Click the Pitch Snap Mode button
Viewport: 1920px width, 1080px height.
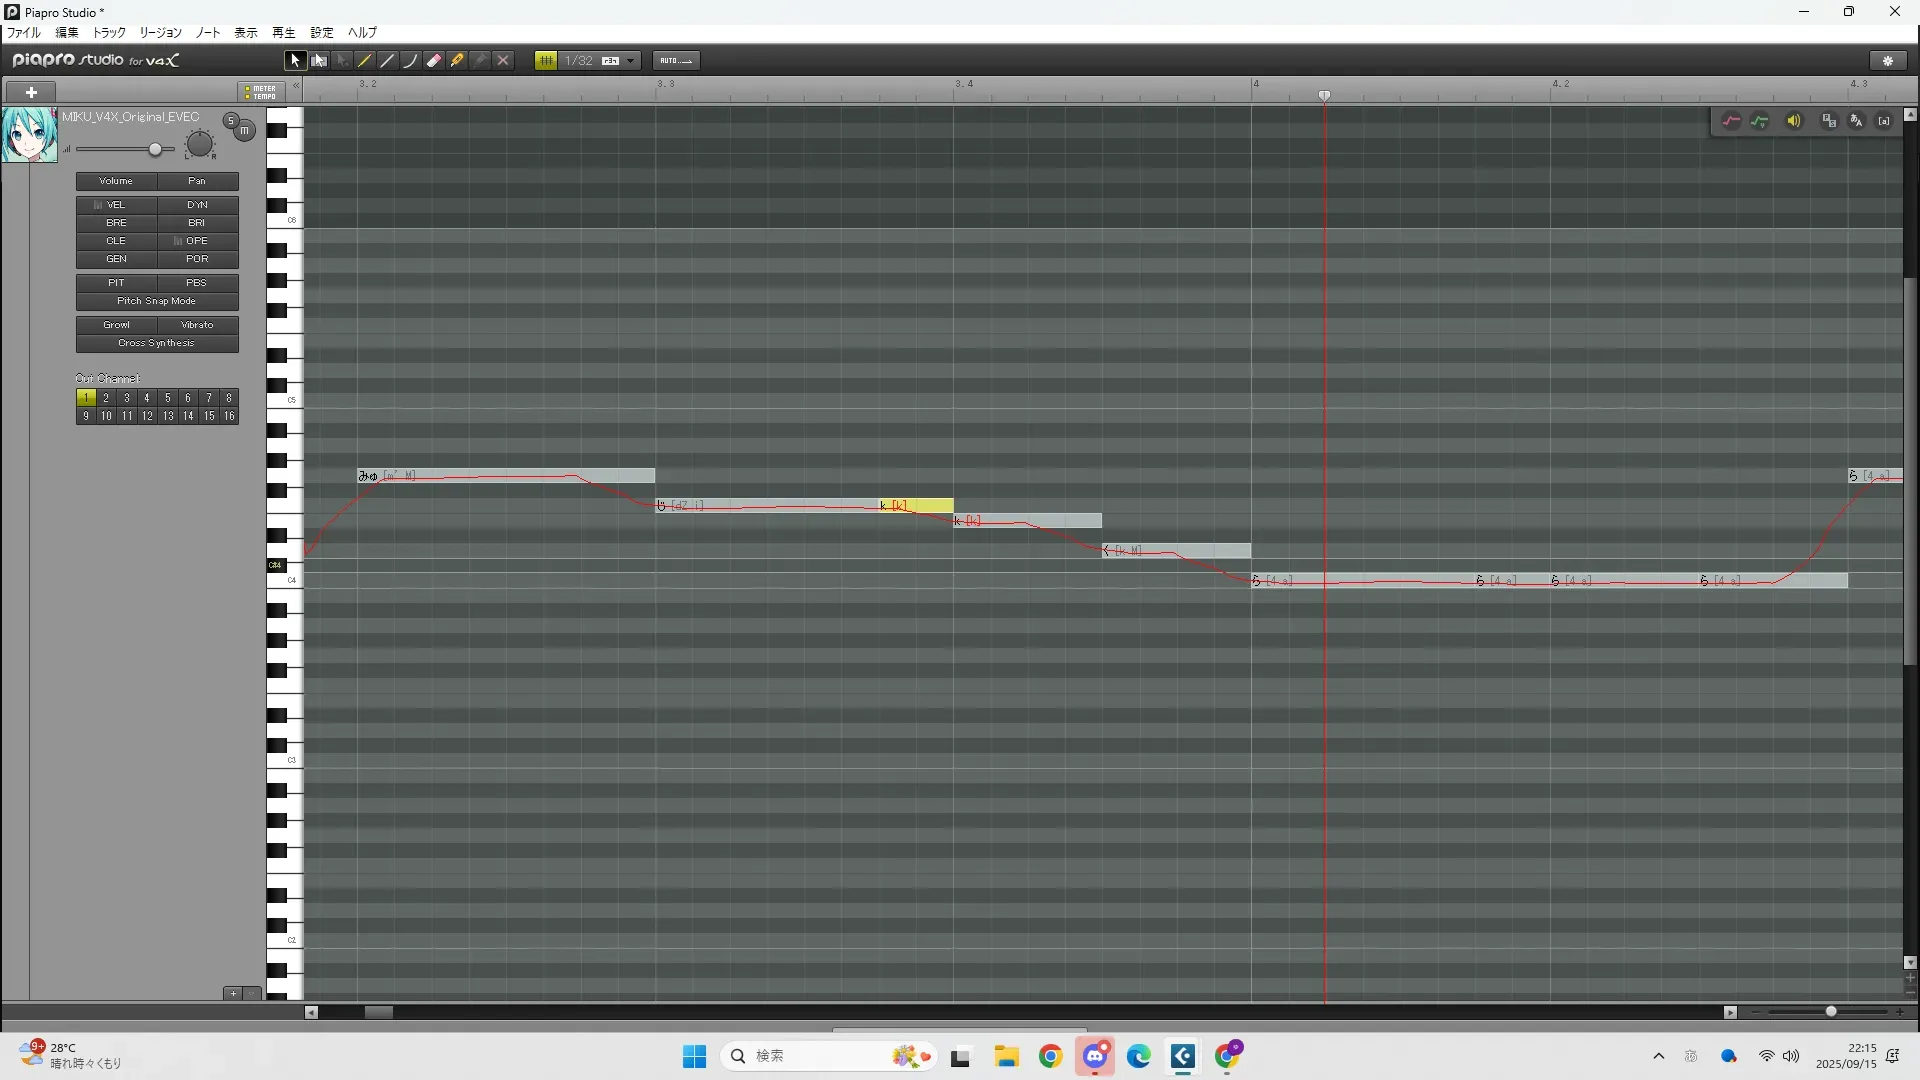[157, 301]
